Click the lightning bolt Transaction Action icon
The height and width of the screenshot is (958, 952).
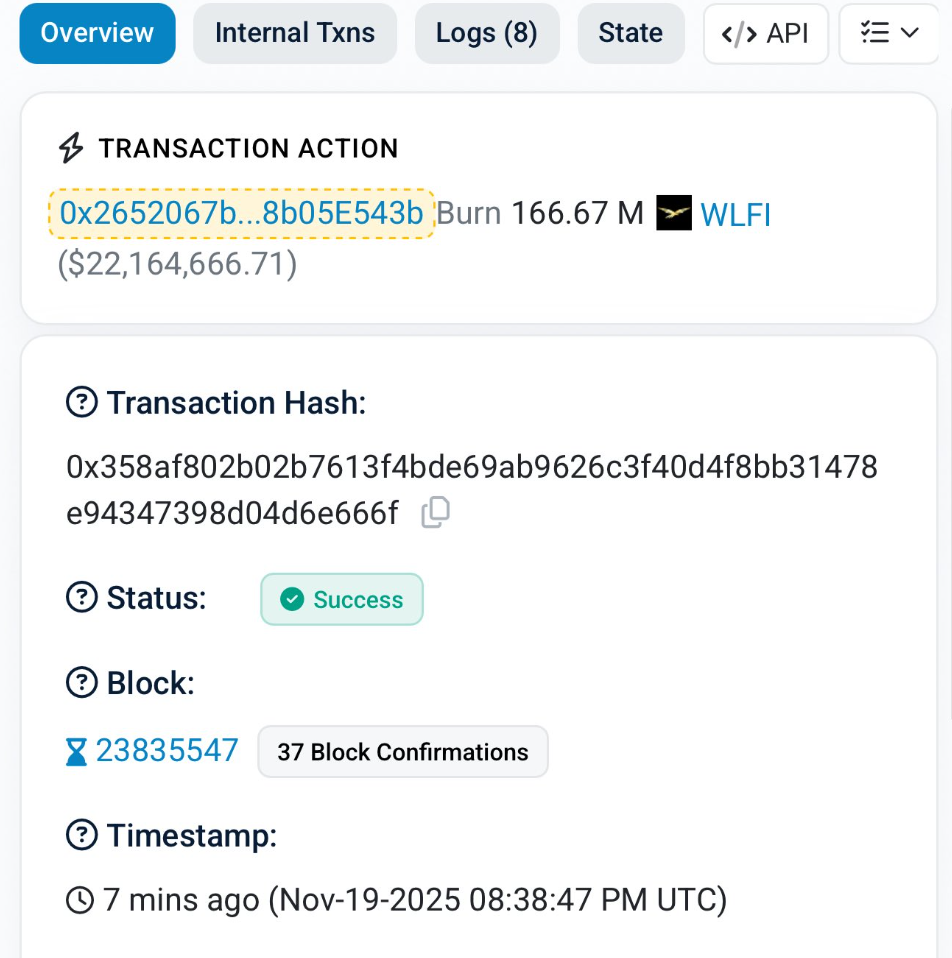coord(71,149)
